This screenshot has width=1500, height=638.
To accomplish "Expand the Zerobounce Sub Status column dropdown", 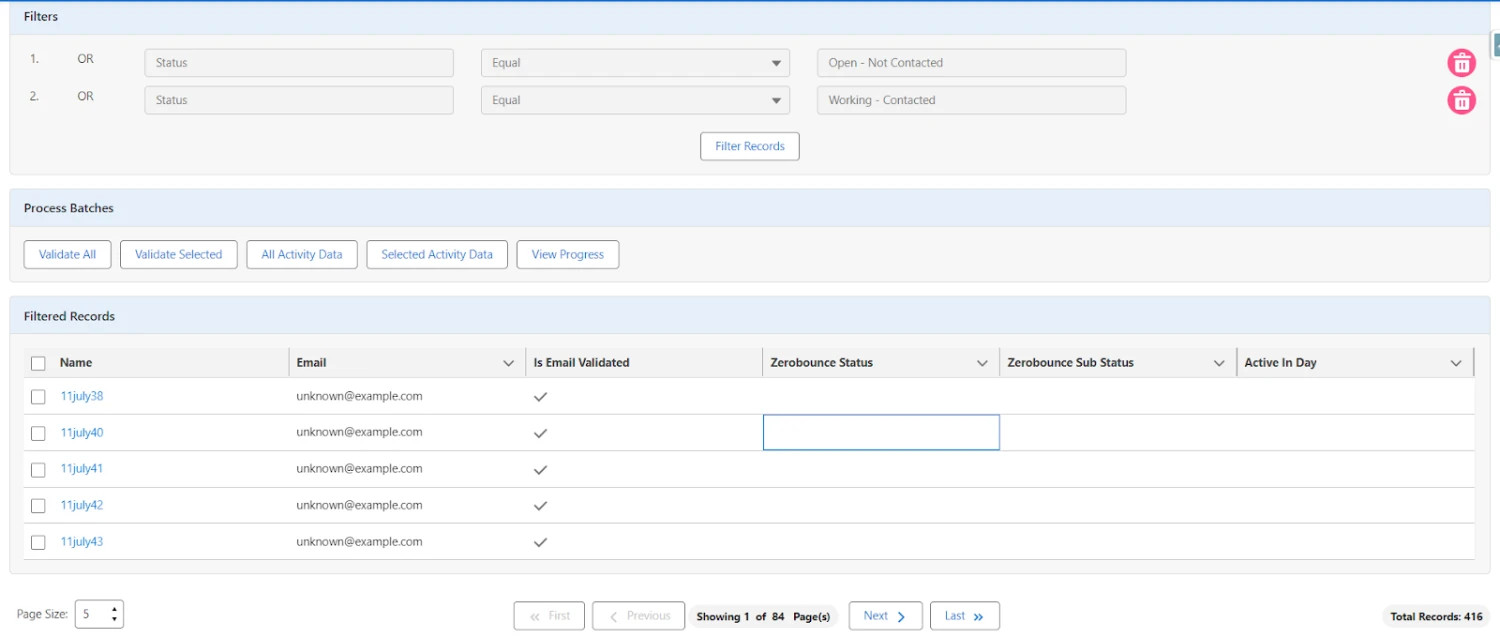I will (x=1219, y=363).
